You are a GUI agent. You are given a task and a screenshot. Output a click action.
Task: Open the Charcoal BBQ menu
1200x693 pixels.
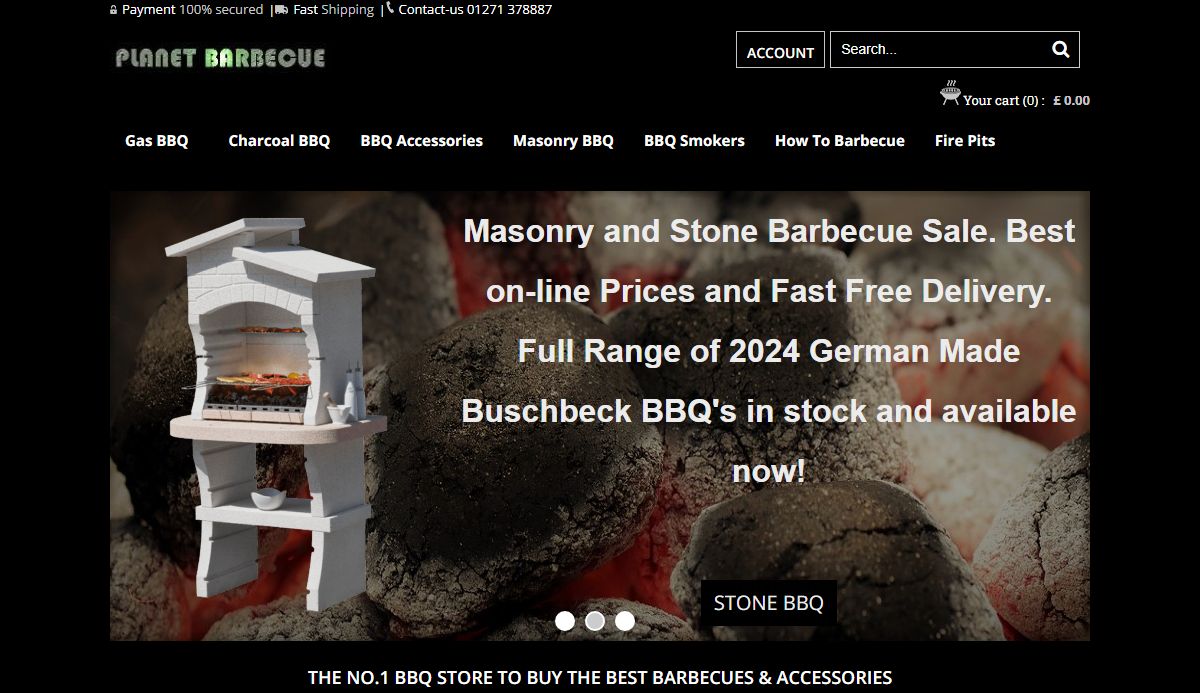(279, 141)
